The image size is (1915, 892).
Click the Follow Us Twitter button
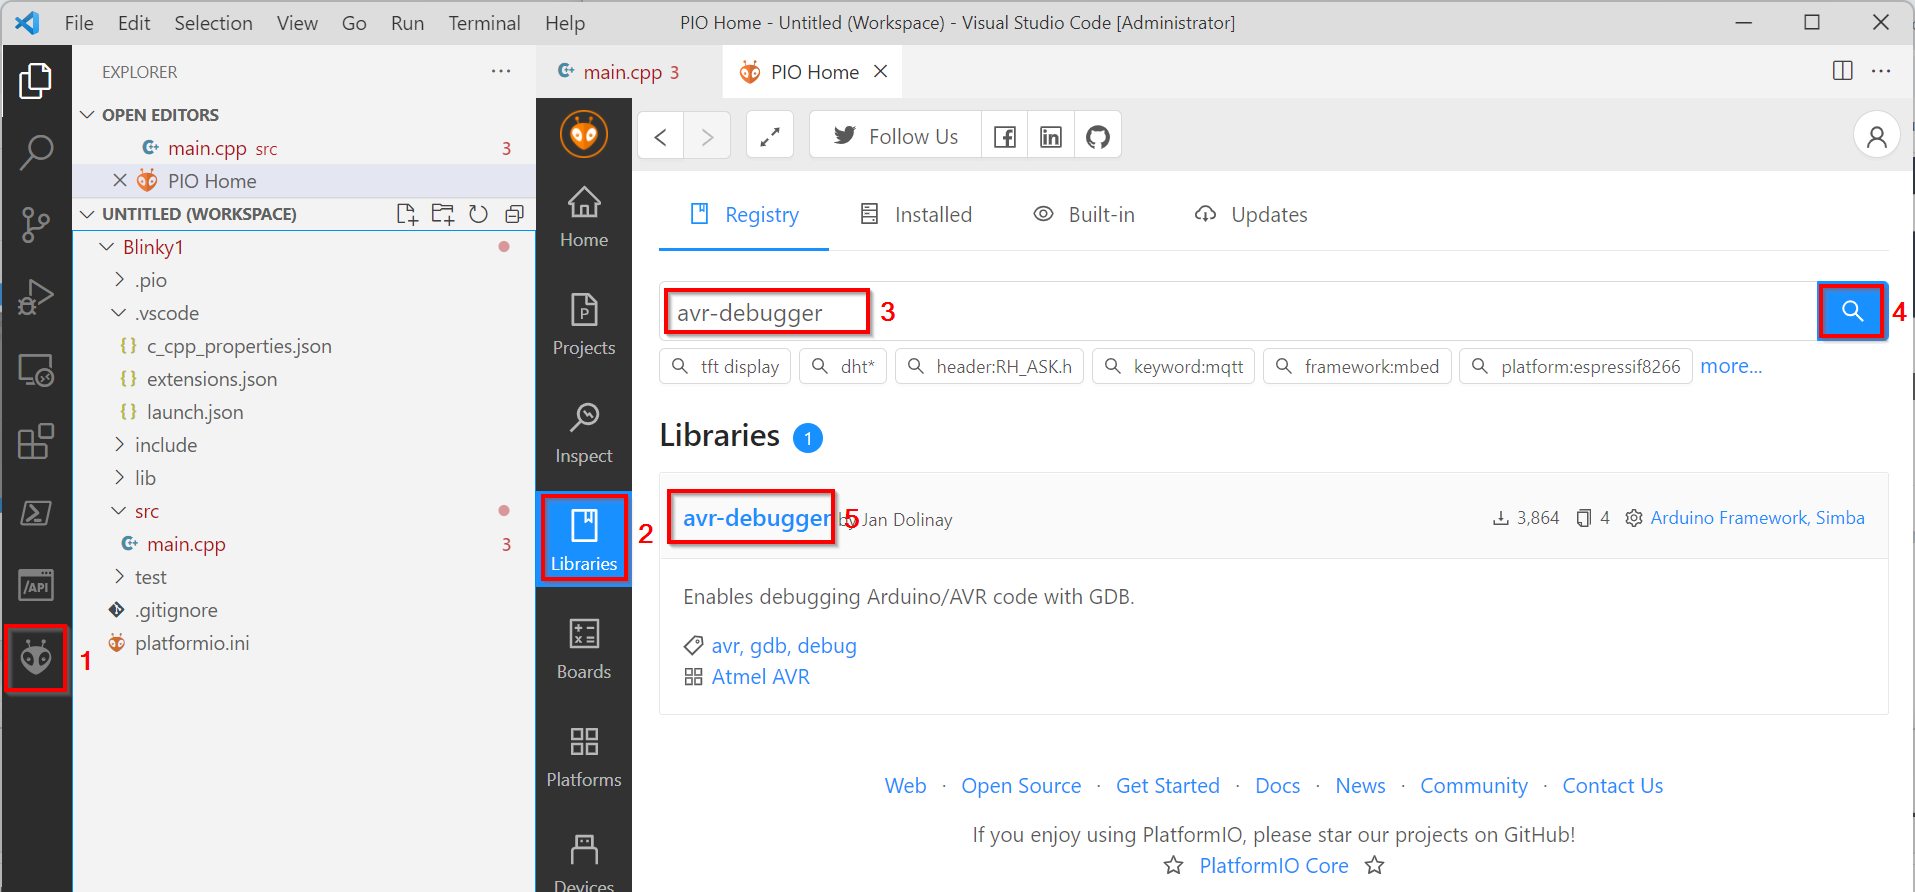click(895, 136)
